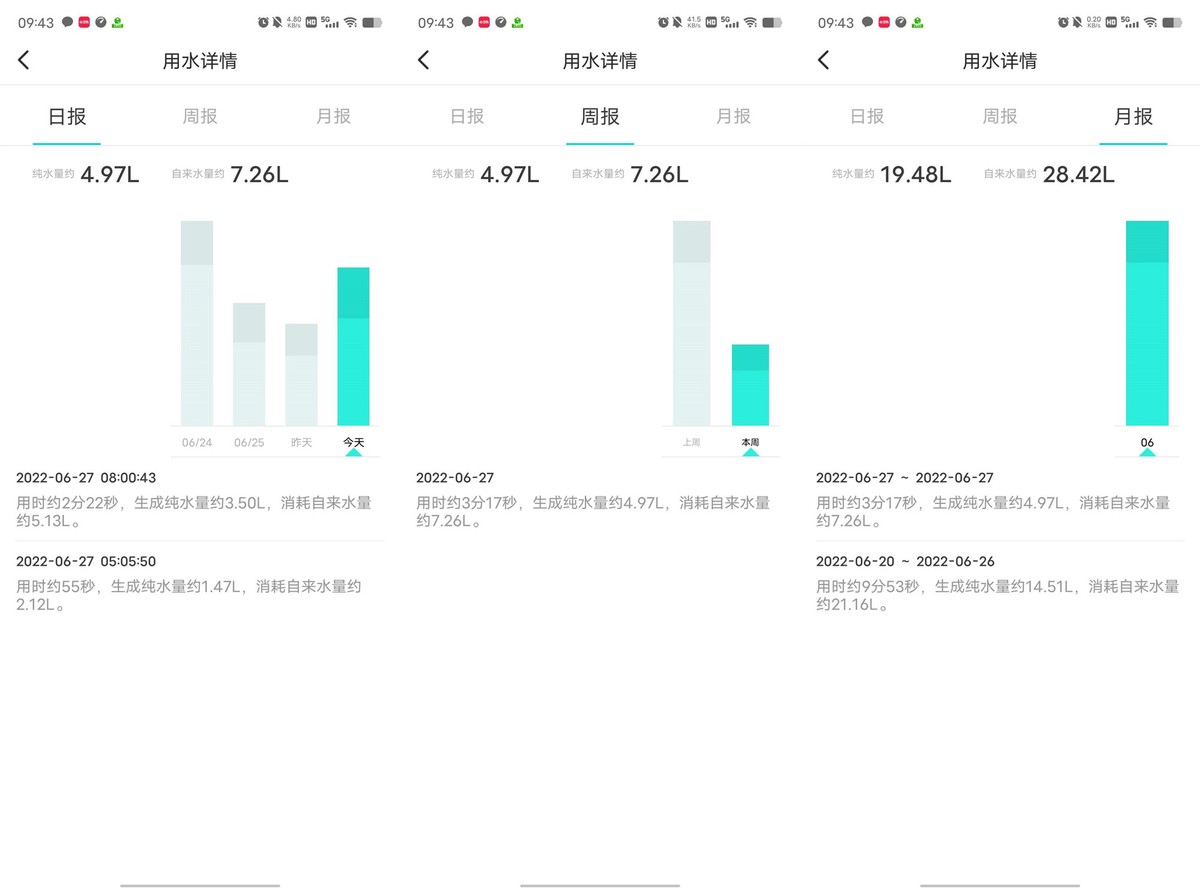Tap the 昨天 bar in daily chart
This screenshot has width=1200, height=888.
point(301,375)
